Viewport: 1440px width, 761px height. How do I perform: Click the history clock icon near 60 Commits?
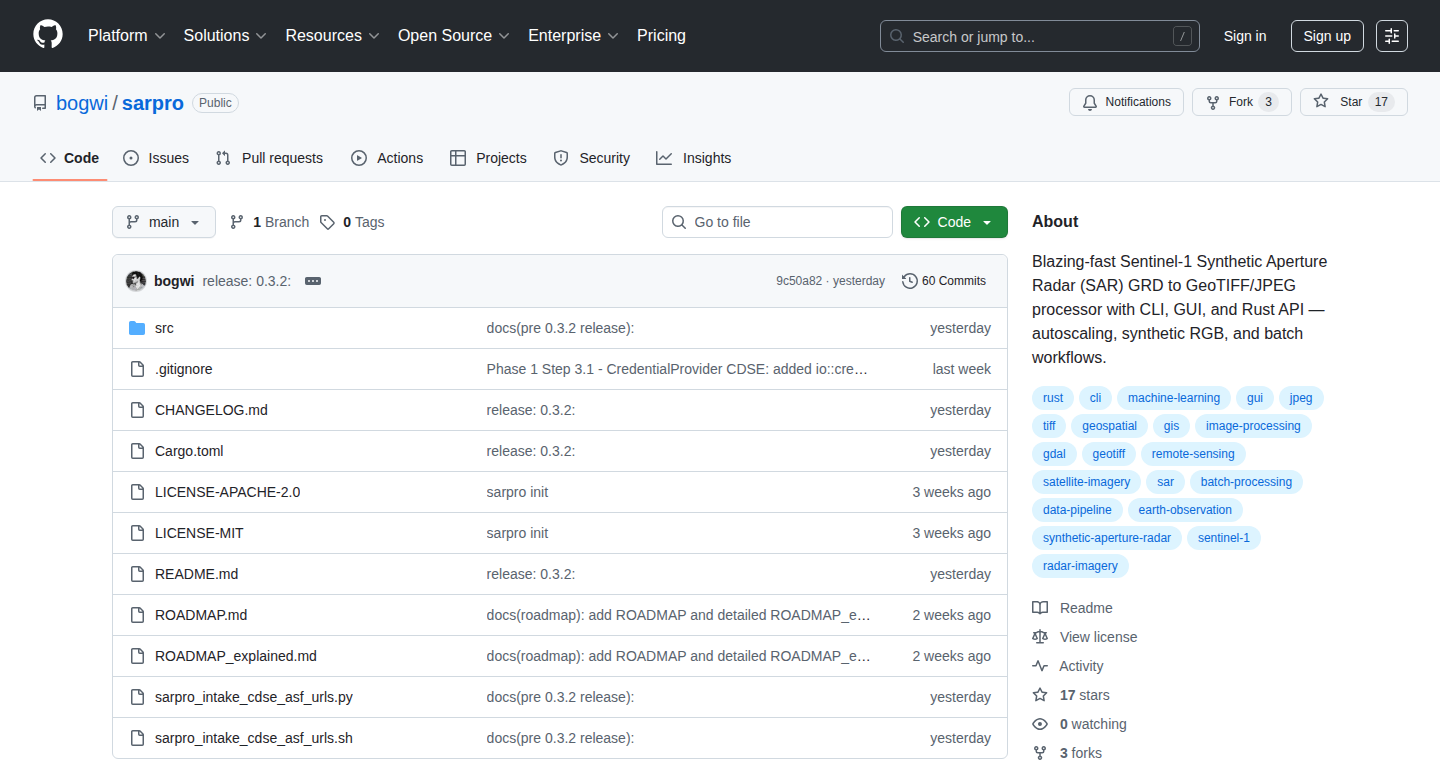[909, 281]
